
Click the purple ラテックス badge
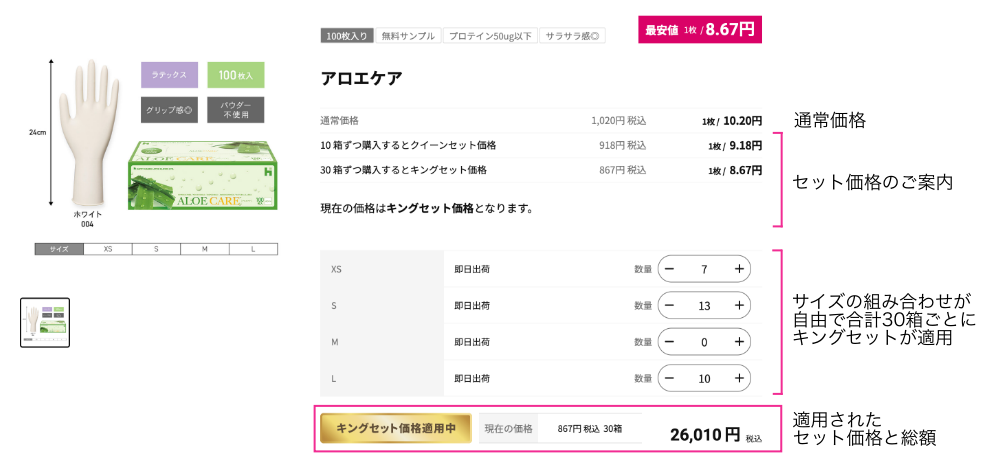[x=169, y=75]
